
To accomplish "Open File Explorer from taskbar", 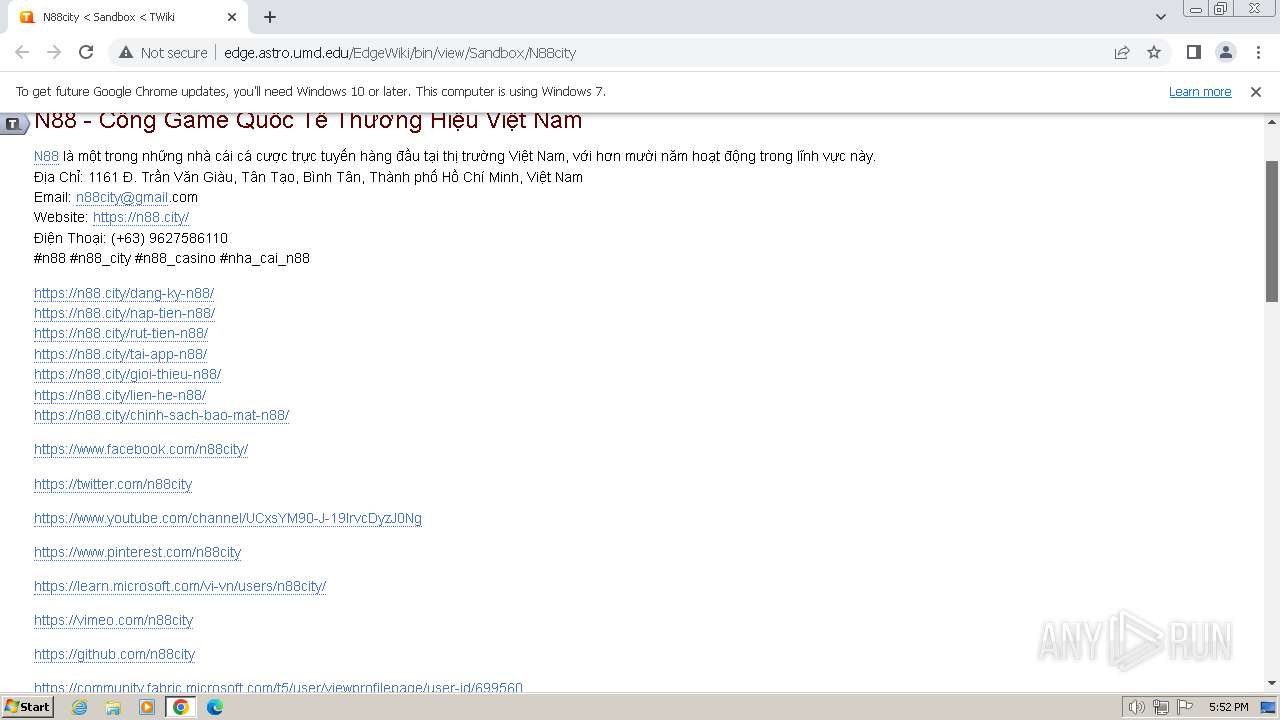I will [113, 707].
